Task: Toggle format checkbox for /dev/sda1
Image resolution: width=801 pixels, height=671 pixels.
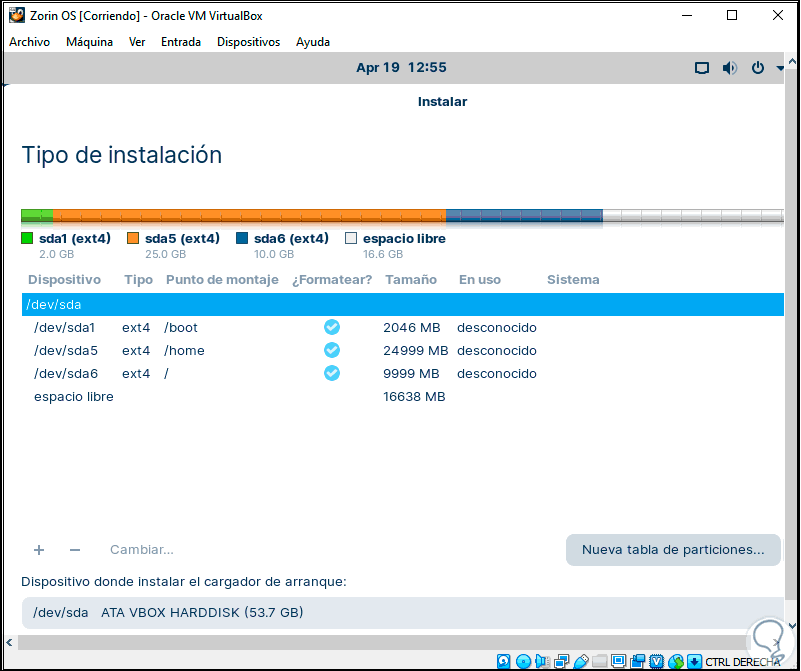Action: [332, 327]
